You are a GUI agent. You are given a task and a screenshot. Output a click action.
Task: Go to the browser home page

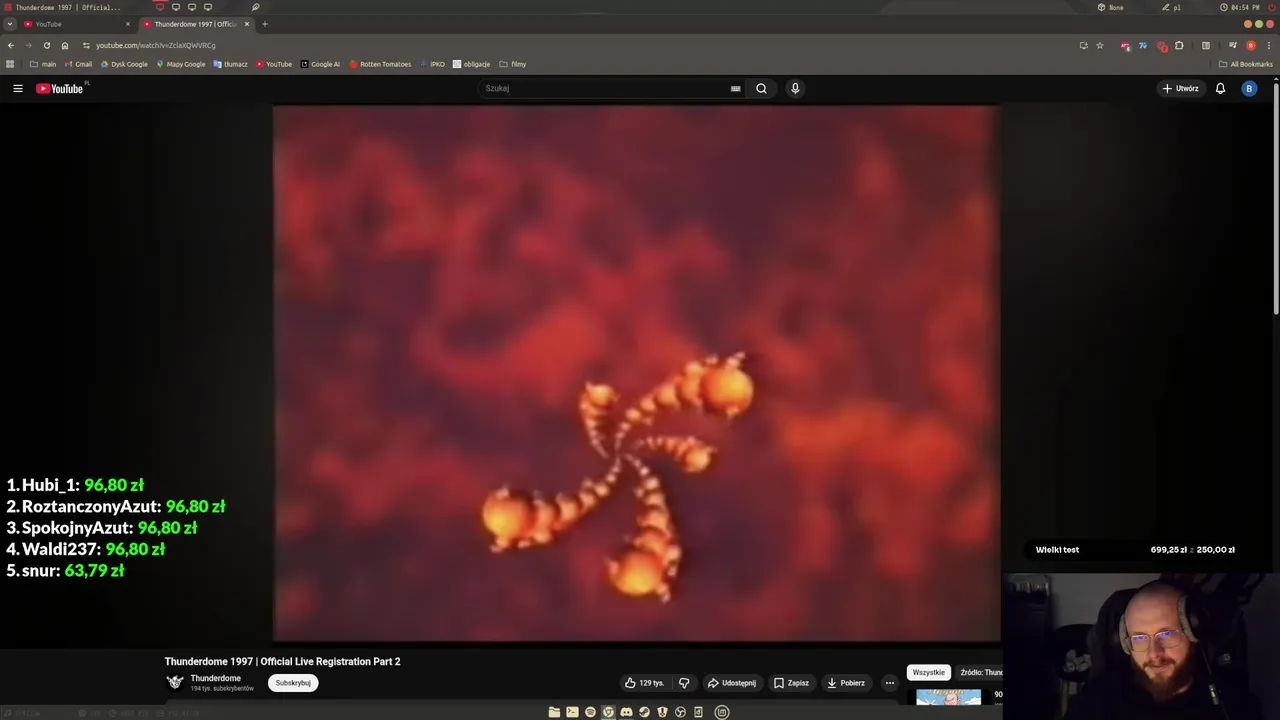click(x=65, y=45)
